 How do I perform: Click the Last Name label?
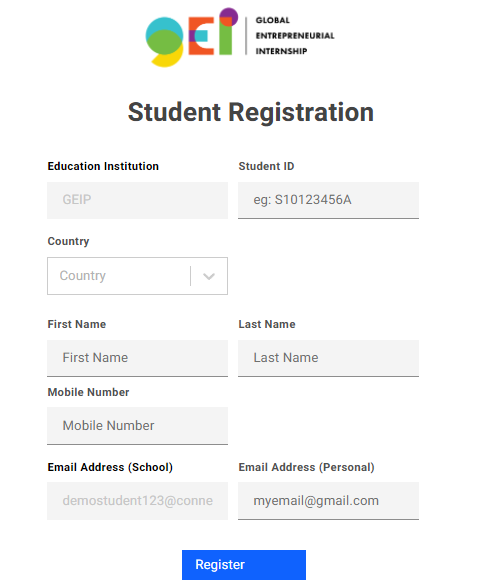pyautogui.click(x=267, y=324)
